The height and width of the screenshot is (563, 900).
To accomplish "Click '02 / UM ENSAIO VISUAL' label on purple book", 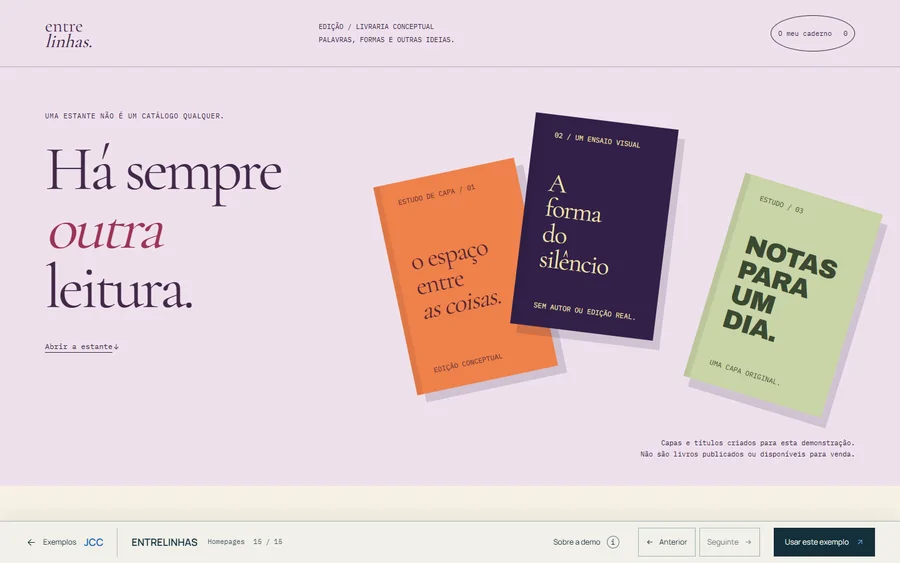I will tap(597, 140).
